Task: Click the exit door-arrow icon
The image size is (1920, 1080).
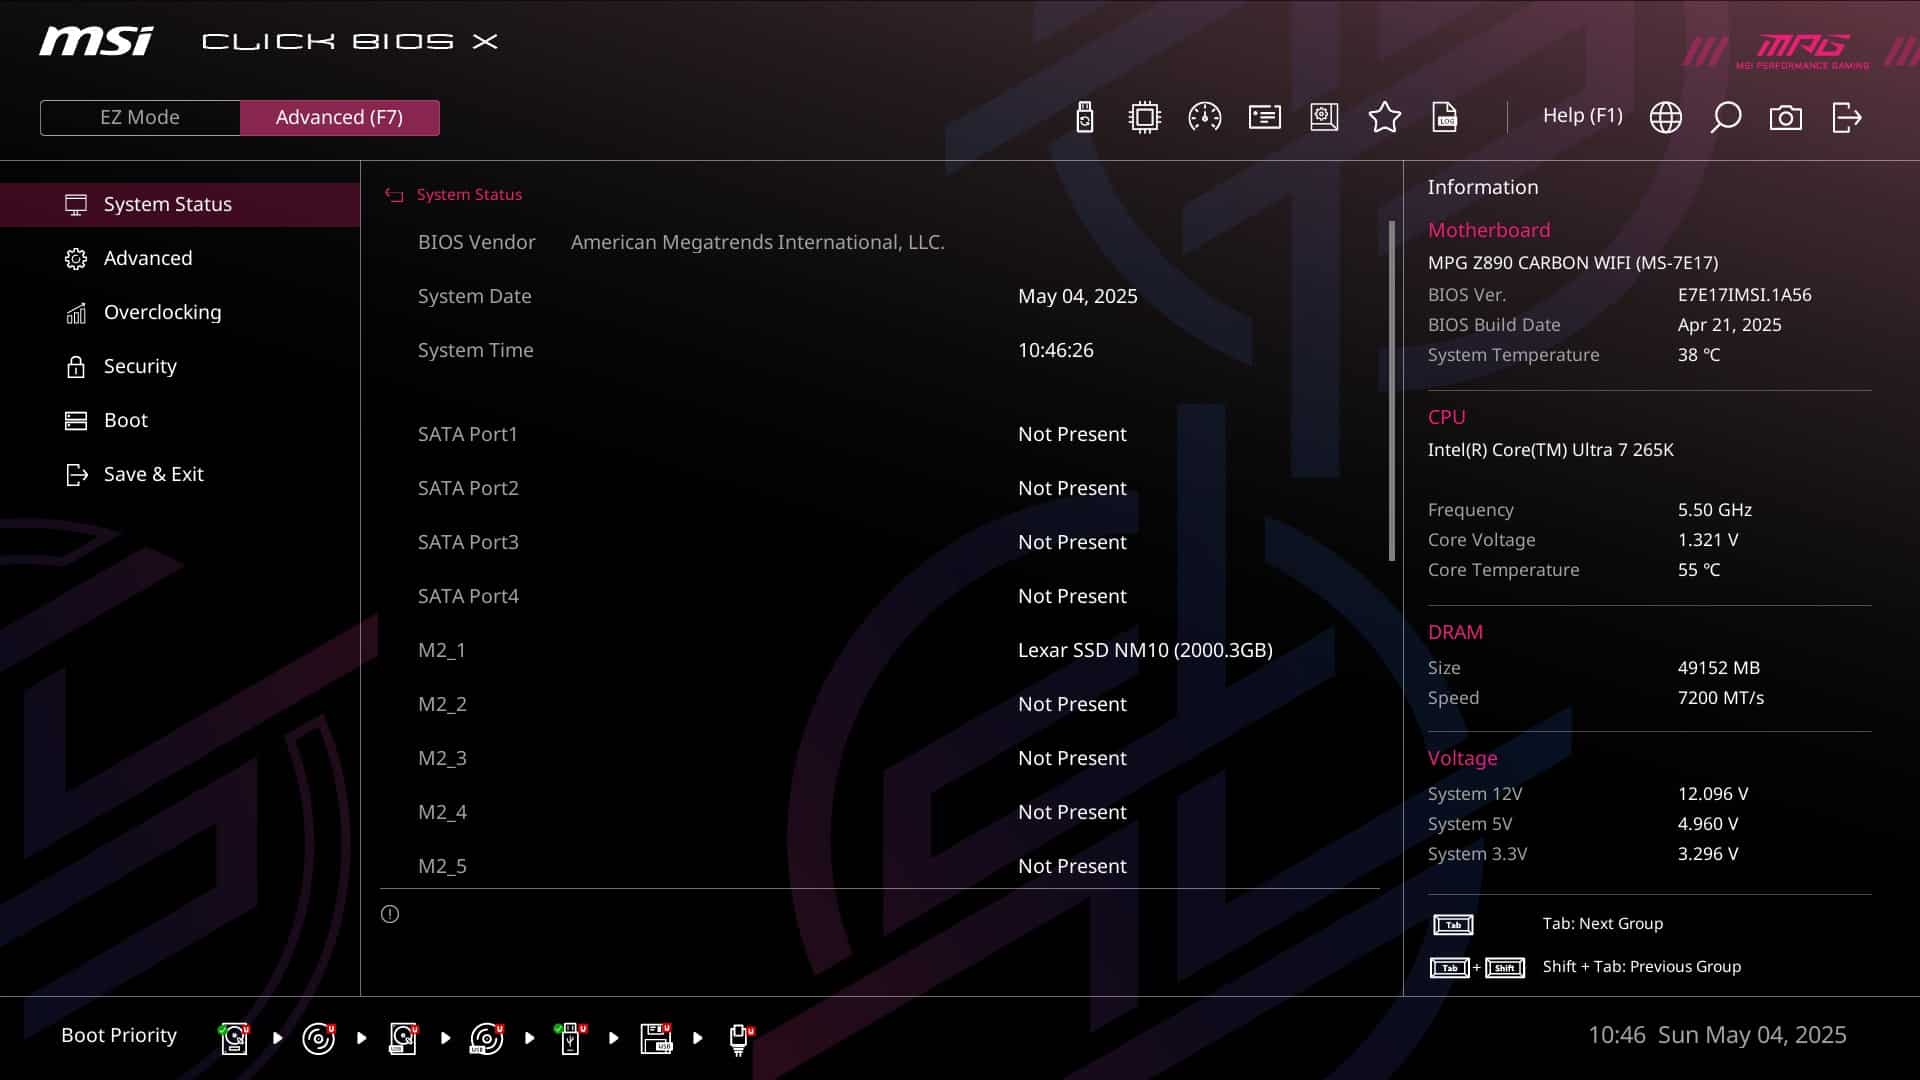Action: (x=1846, y=117)
